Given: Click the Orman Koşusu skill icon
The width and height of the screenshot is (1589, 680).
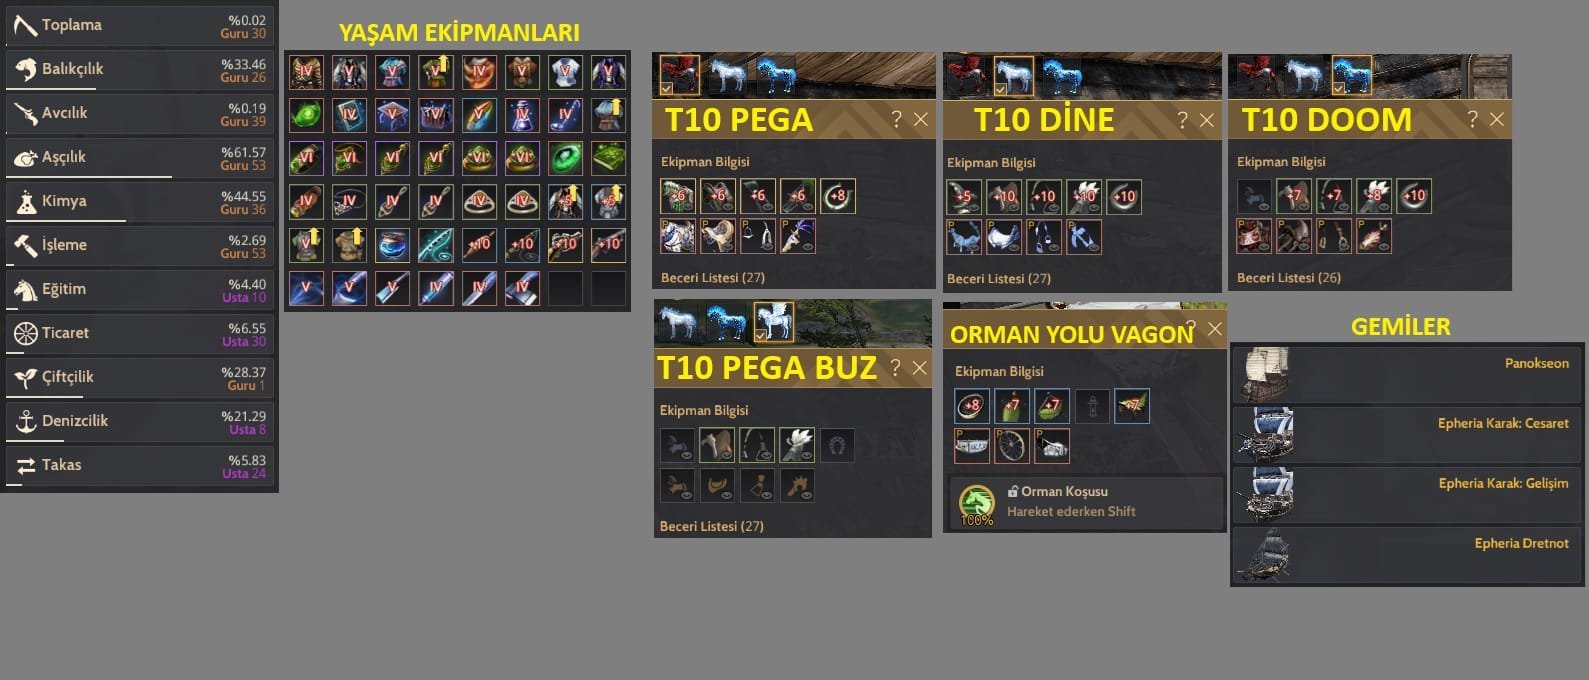Looking at the screenshot, I should click(977, 503).
